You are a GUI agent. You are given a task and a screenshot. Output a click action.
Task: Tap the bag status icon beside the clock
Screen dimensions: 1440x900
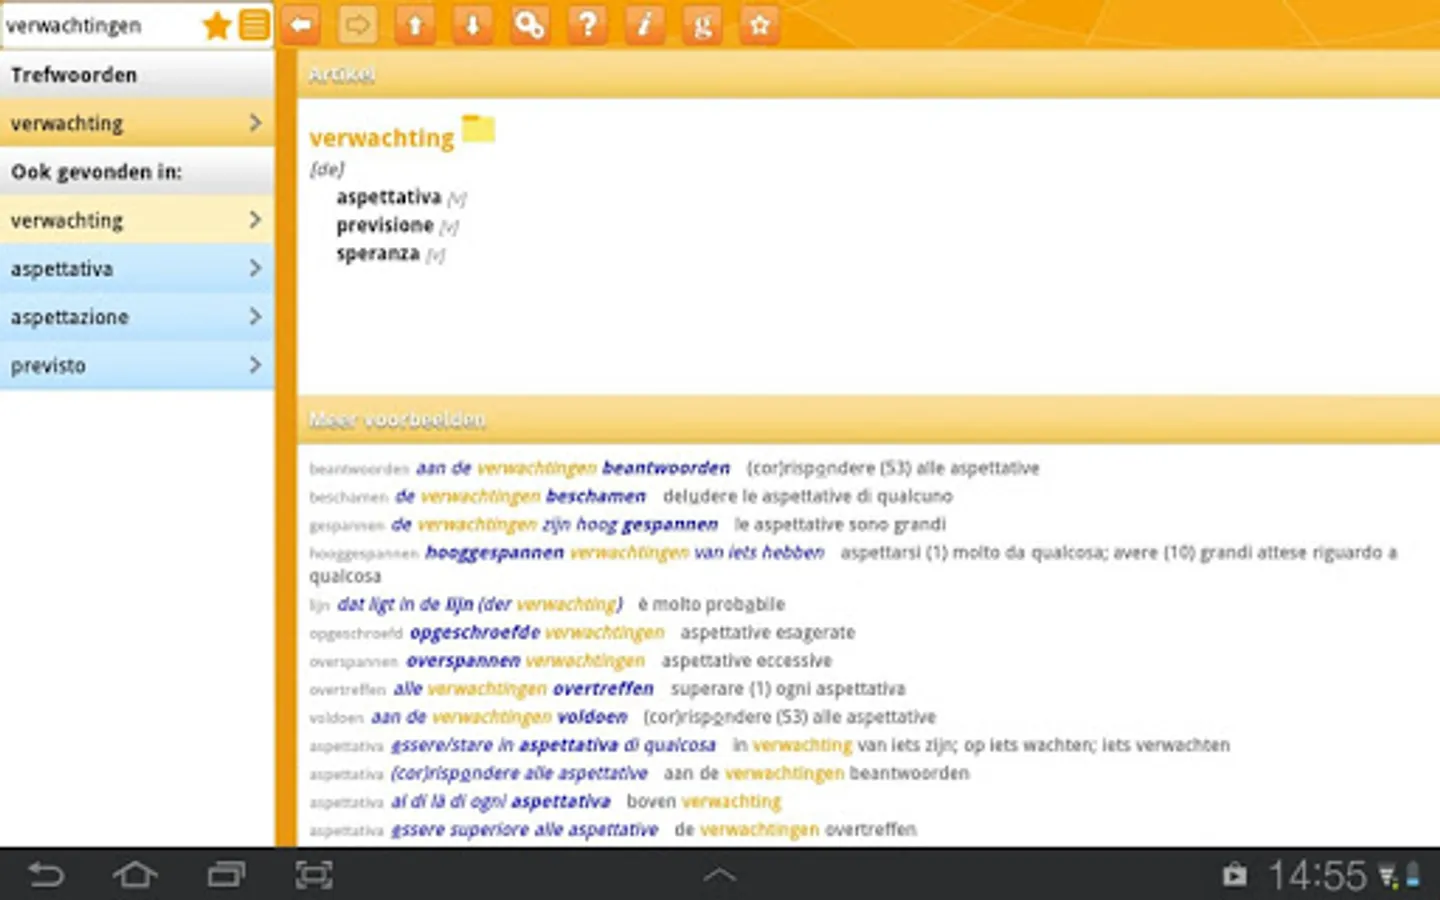[x=1235, y=876]
